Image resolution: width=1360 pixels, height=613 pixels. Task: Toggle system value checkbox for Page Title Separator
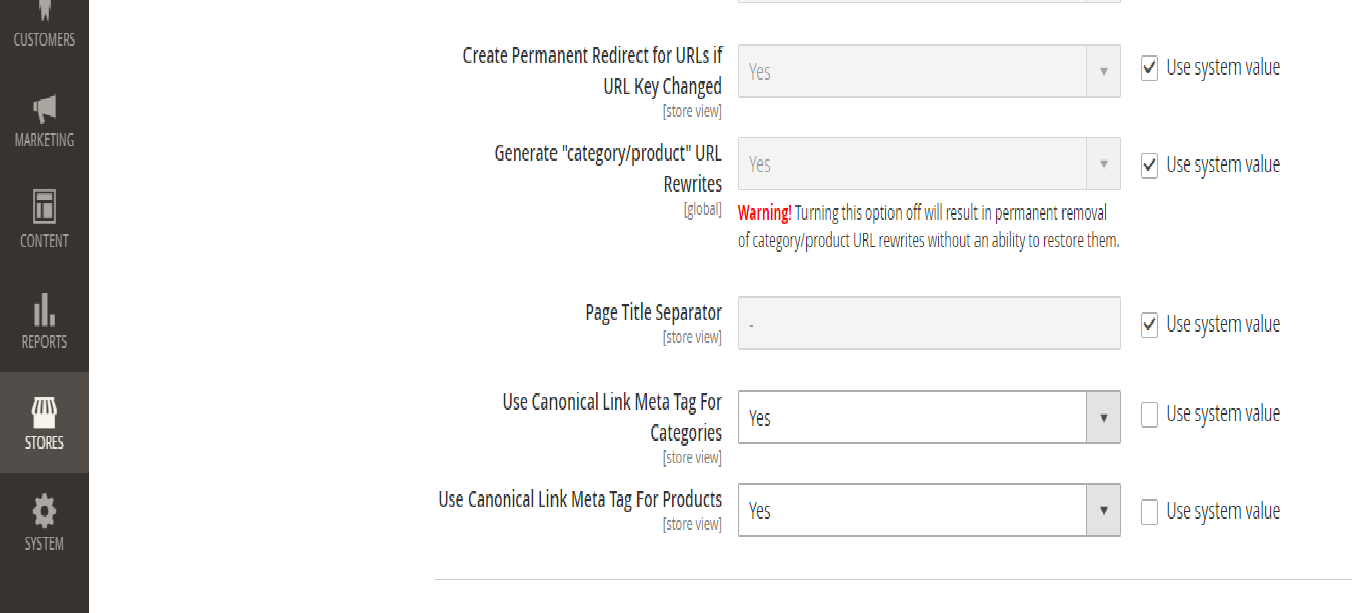1150,325
